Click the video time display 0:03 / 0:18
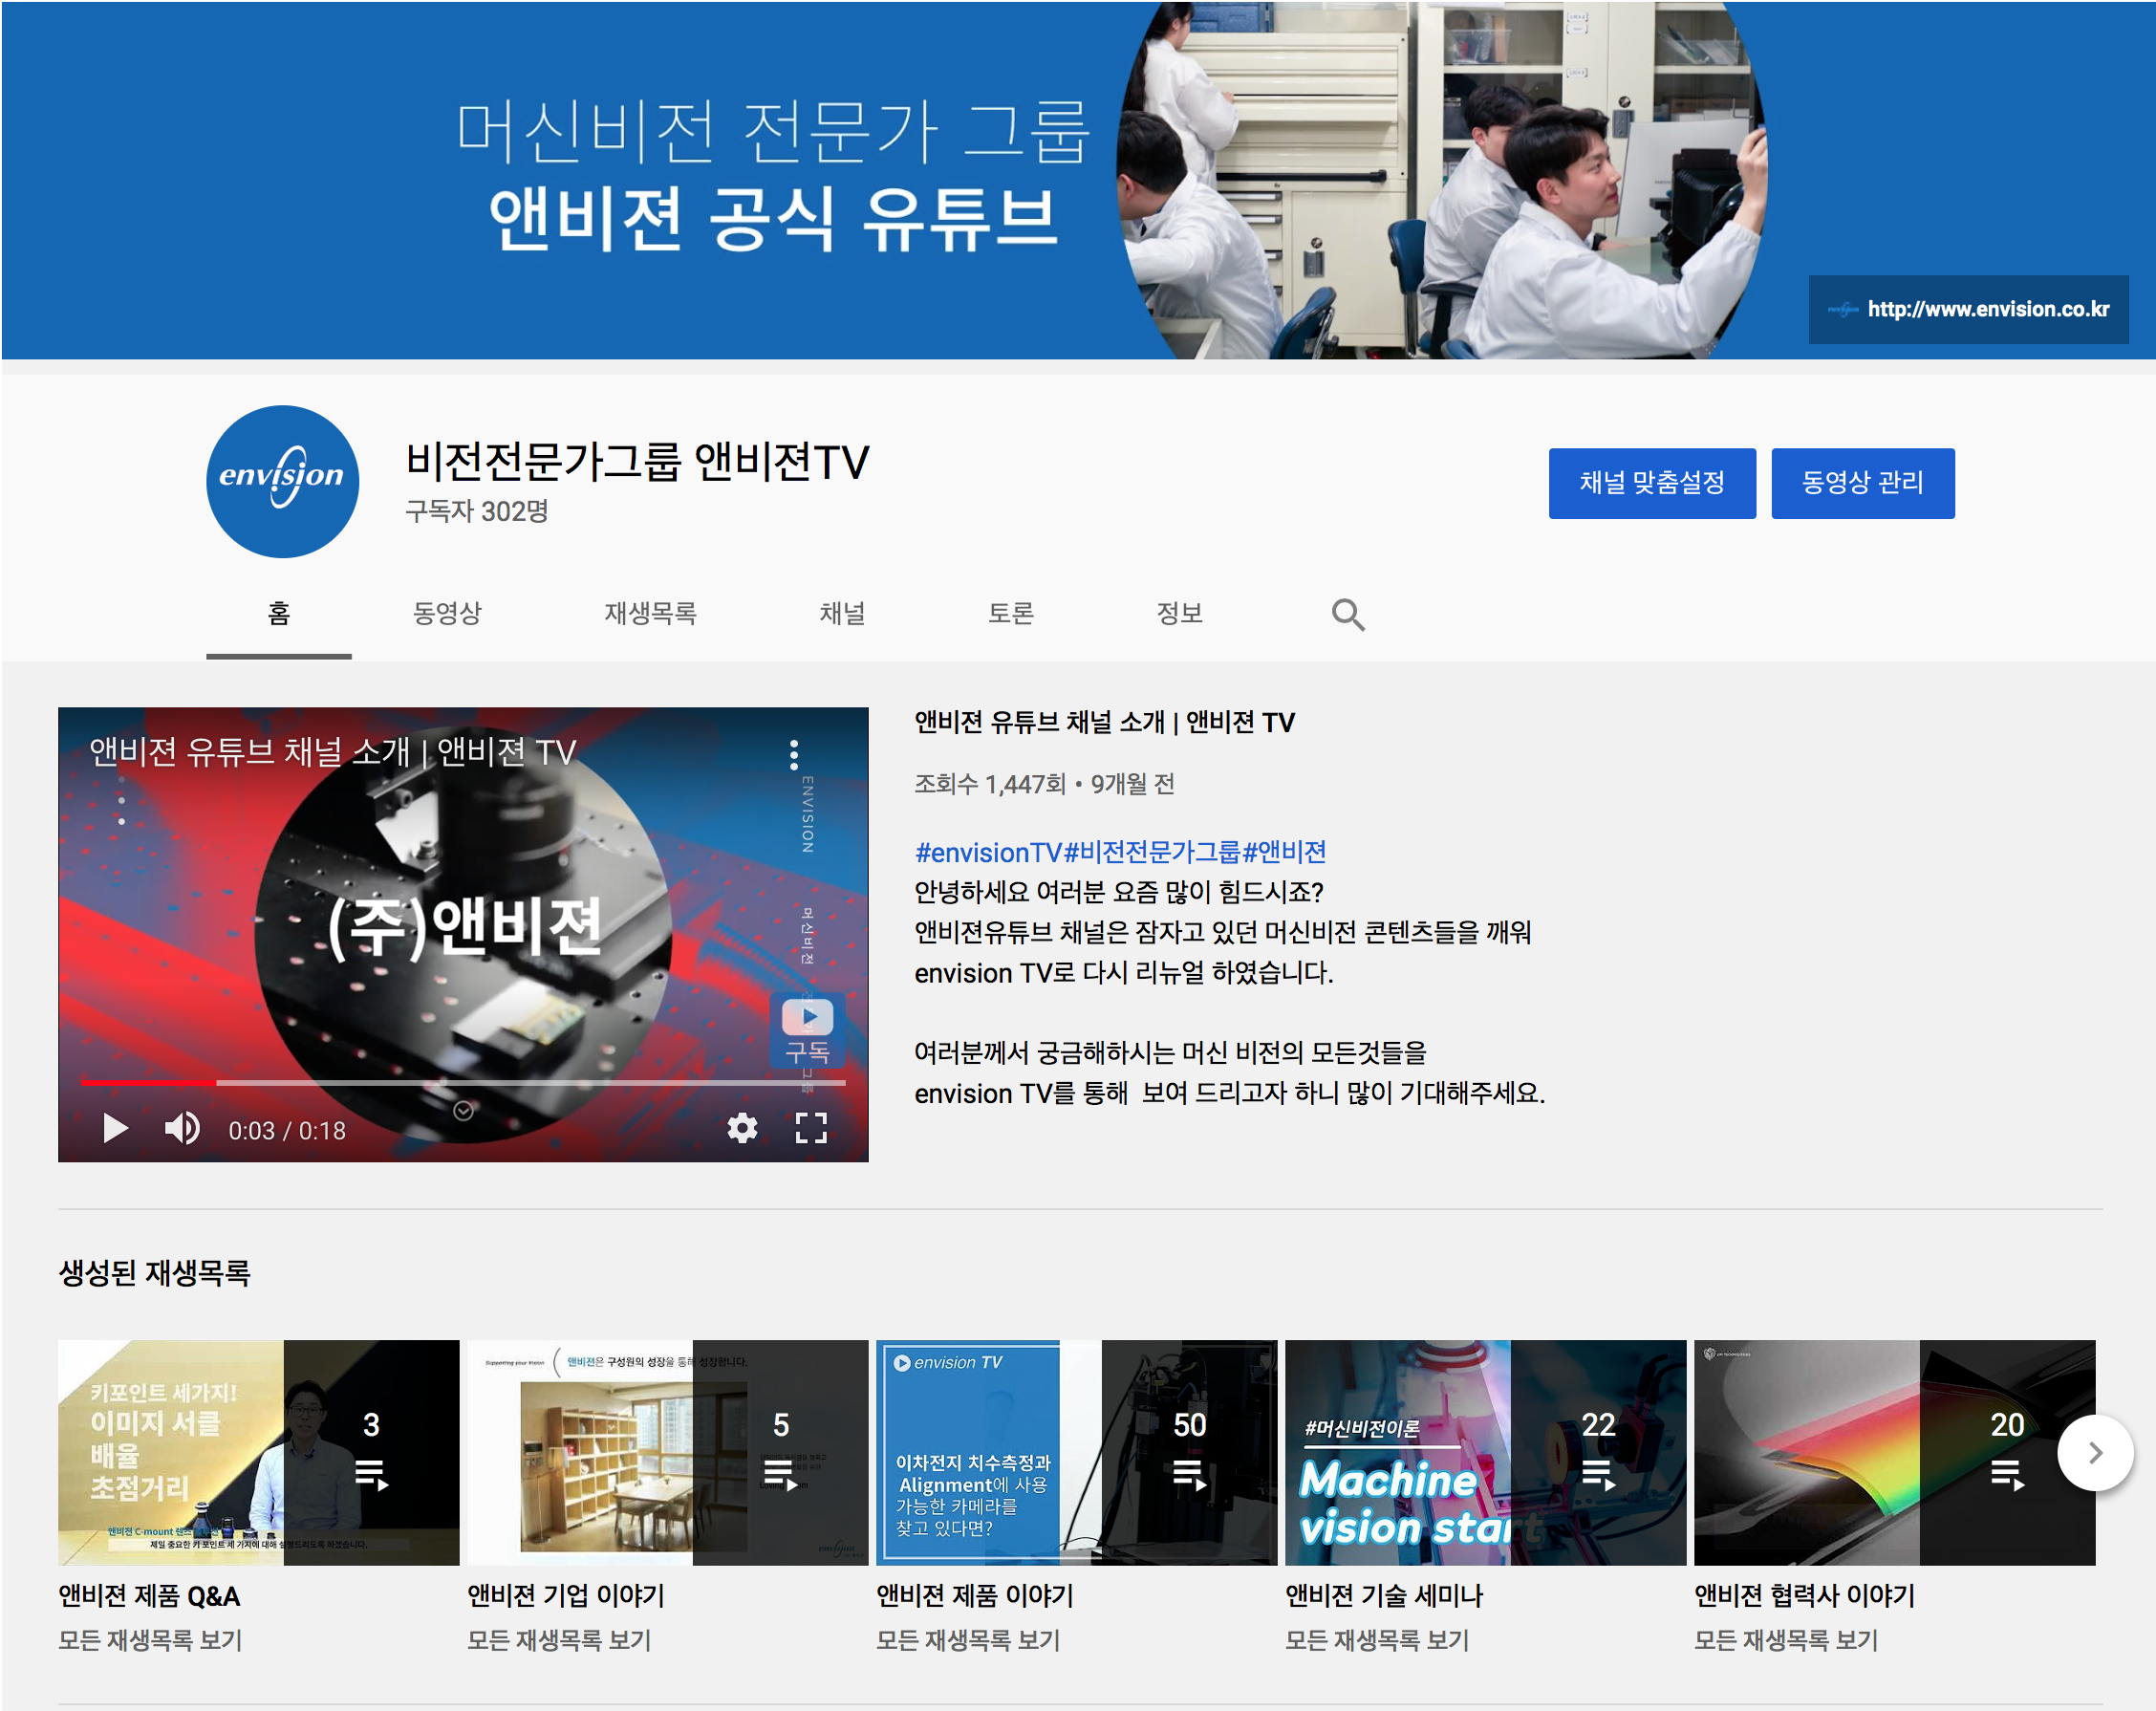The width and height of the screenshot is (2156, 1711). pos(287,1131)
